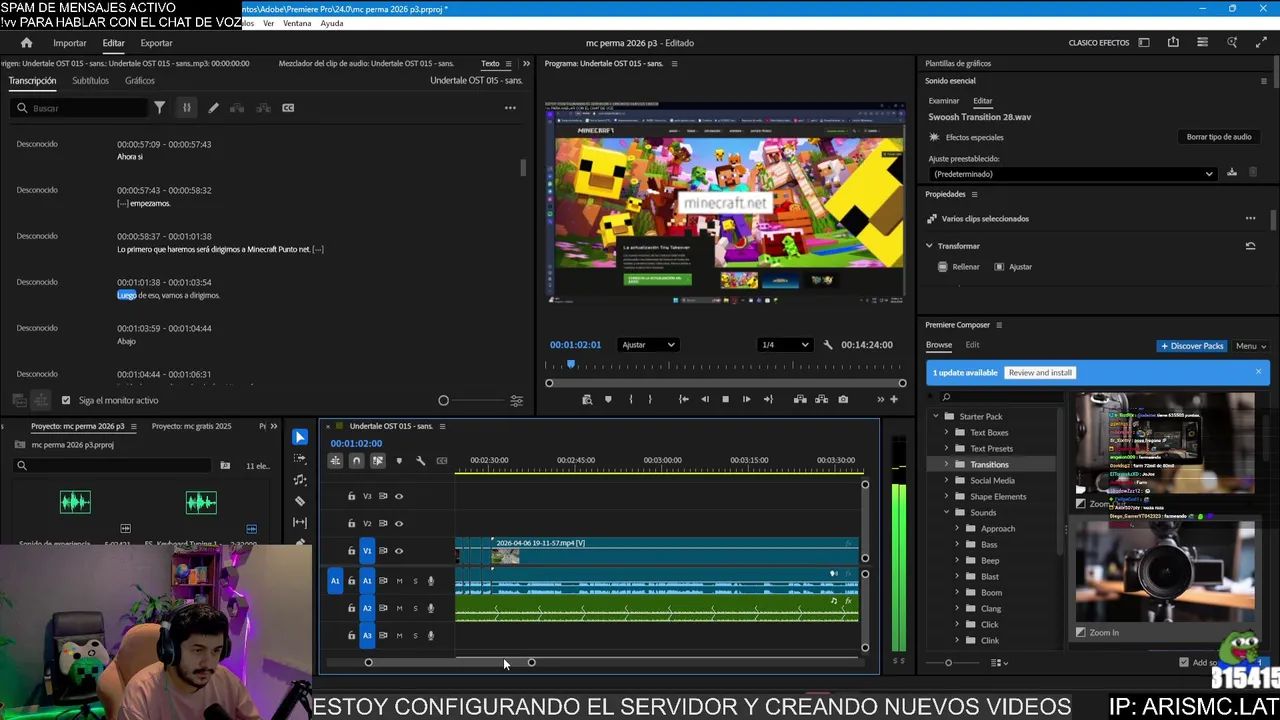Collapse the Sounds folder

[946, 512]
